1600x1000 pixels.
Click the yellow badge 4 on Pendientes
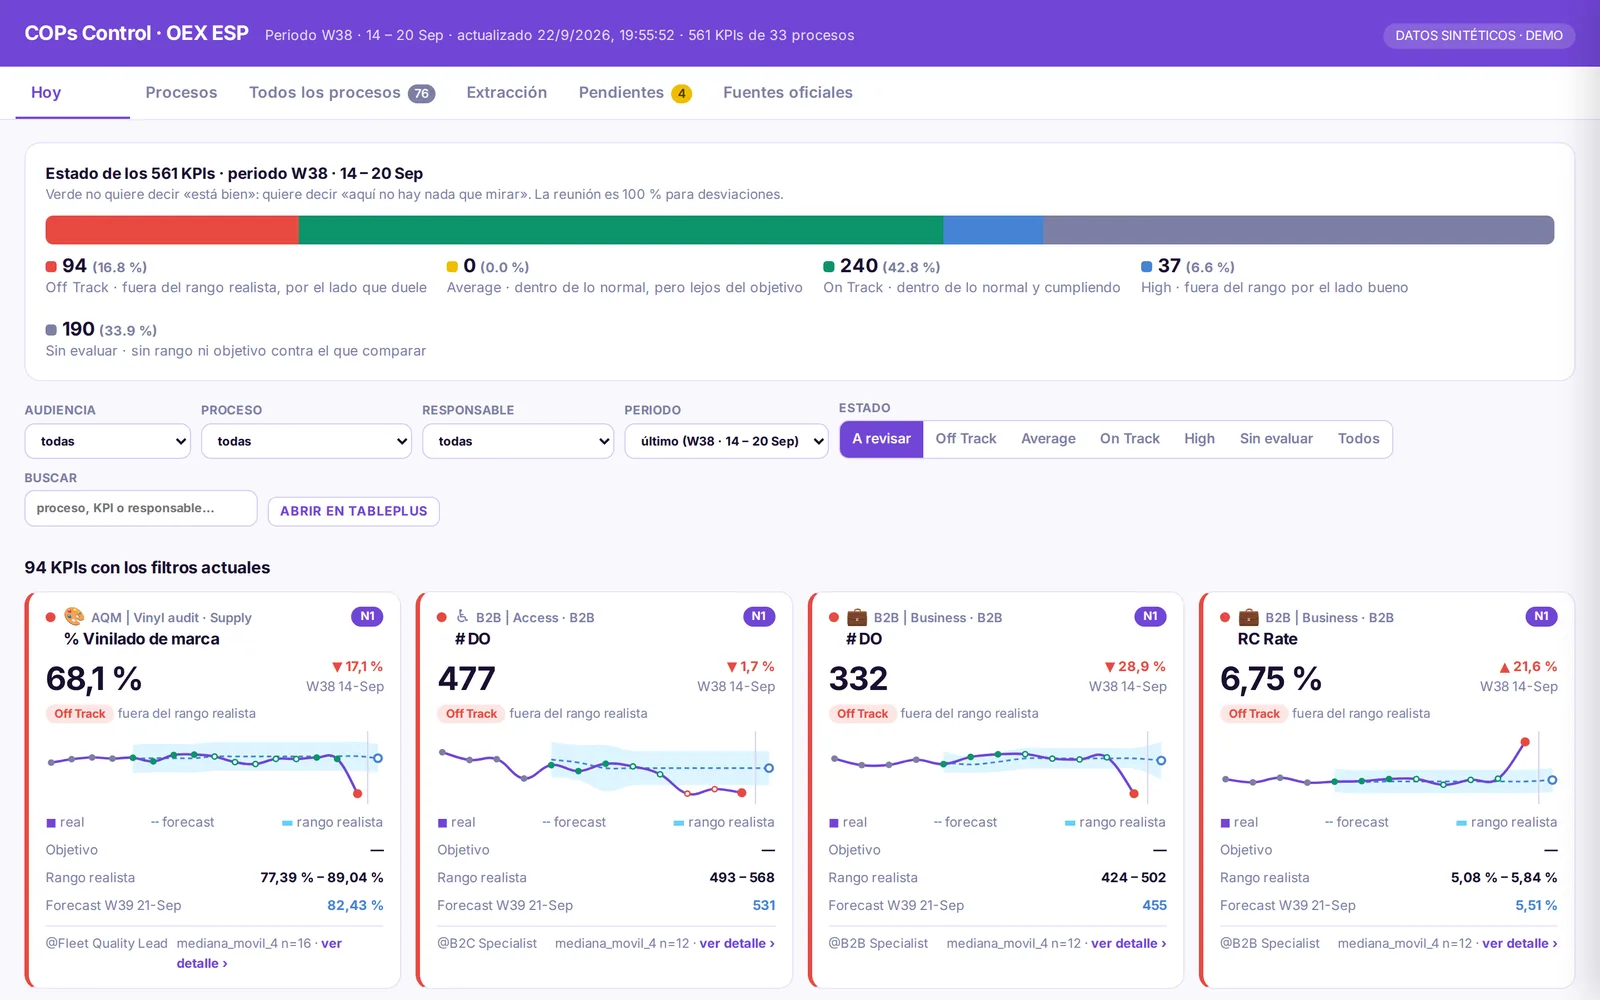click(682, 93)
